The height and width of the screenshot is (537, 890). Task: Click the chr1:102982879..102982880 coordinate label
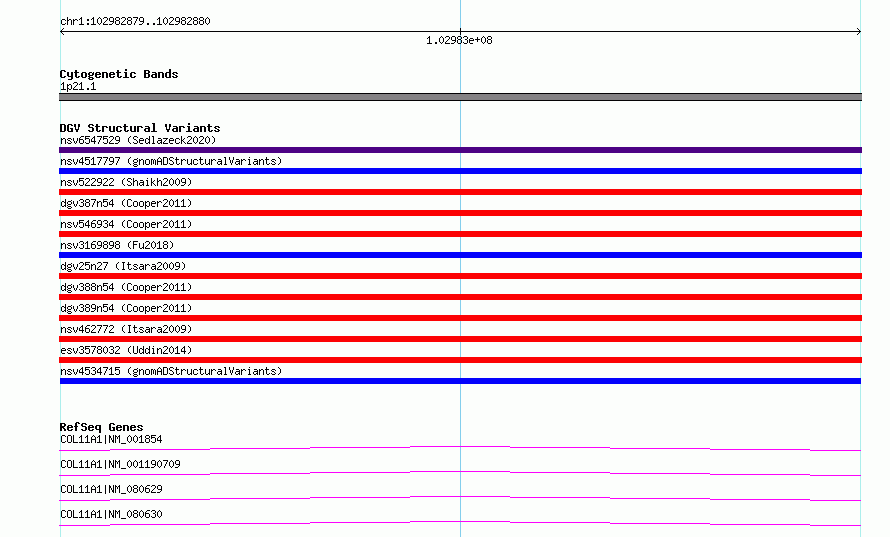pos(135,21)
